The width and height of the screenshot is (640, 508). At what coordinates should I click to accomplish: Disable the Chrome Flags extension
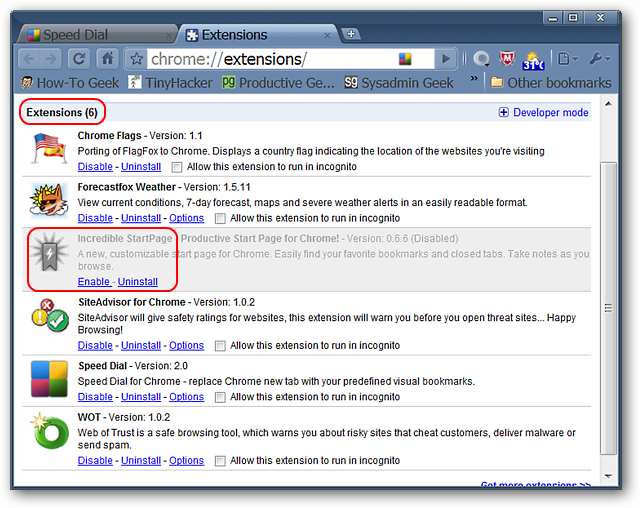[x=95, y=167]
